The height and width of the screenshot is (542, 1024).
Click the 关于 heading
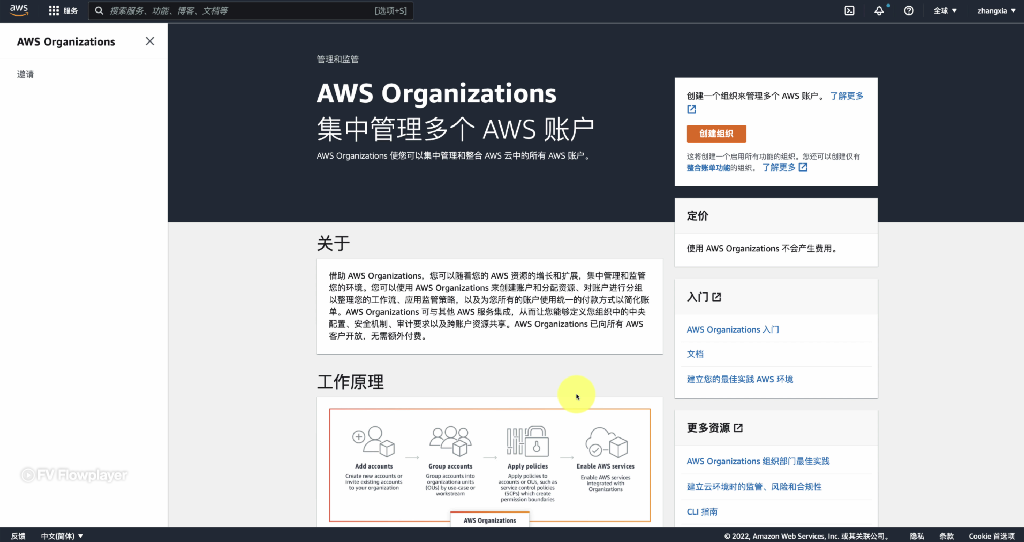tap(334, 244)
